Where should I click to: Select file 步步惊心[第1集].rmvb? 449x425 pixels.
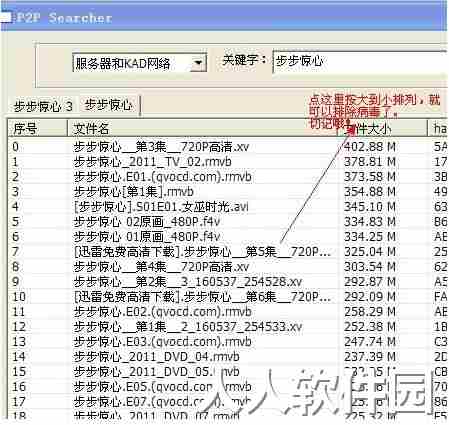coord(134,192)
